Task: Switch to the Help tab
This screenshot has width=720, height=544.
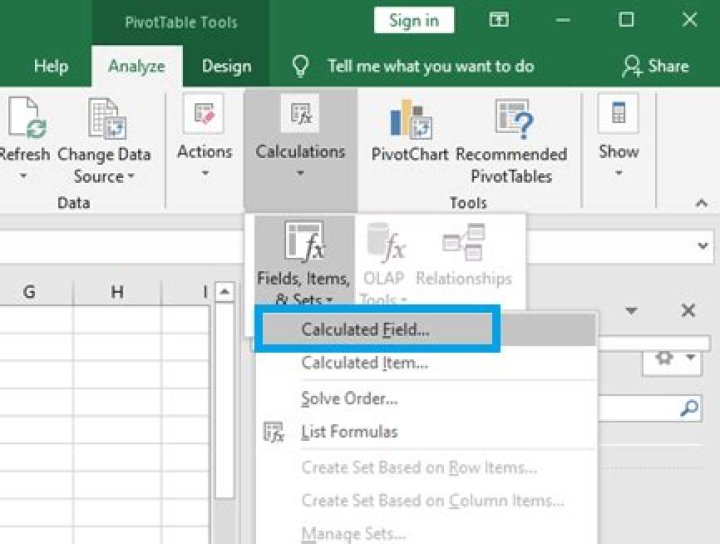Action: (x=51, y=66)
